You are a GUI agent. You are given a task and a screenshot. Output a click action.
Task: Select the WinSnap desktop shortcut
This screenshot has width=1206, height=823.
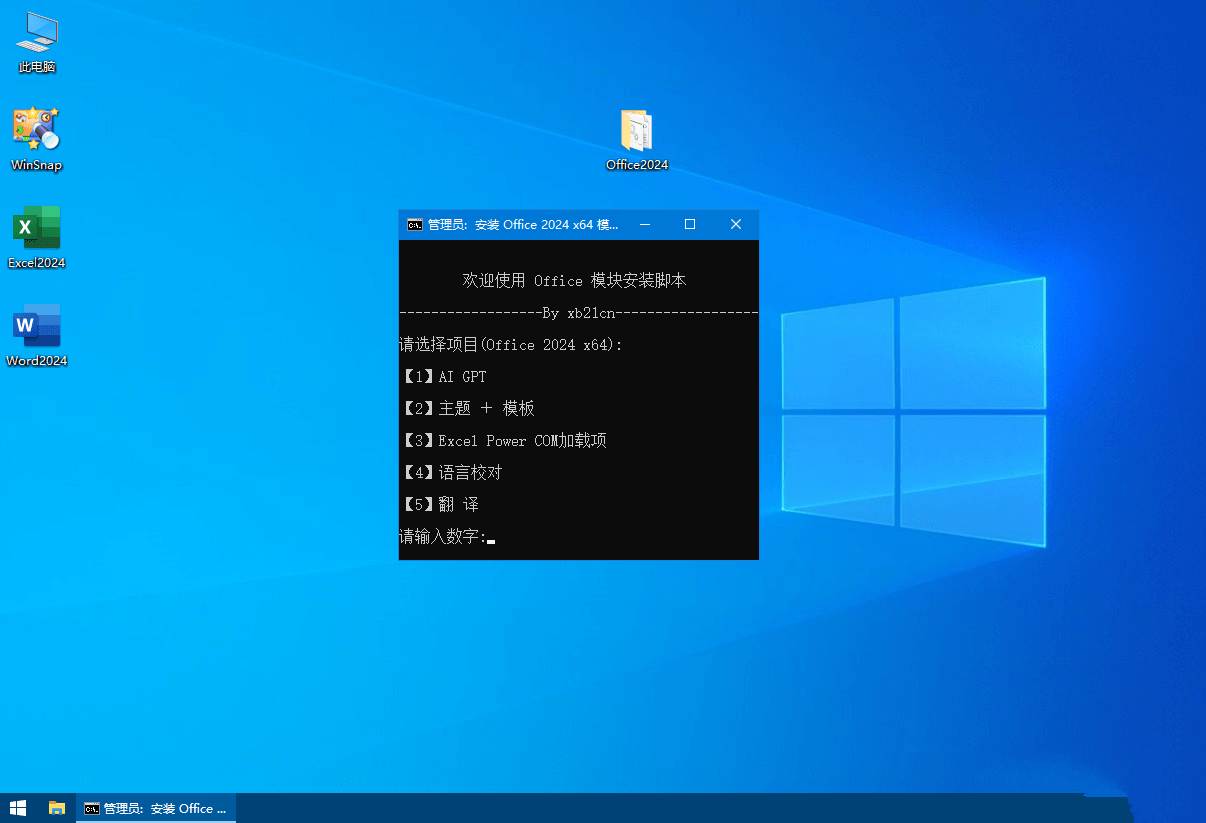coord(37,139)
